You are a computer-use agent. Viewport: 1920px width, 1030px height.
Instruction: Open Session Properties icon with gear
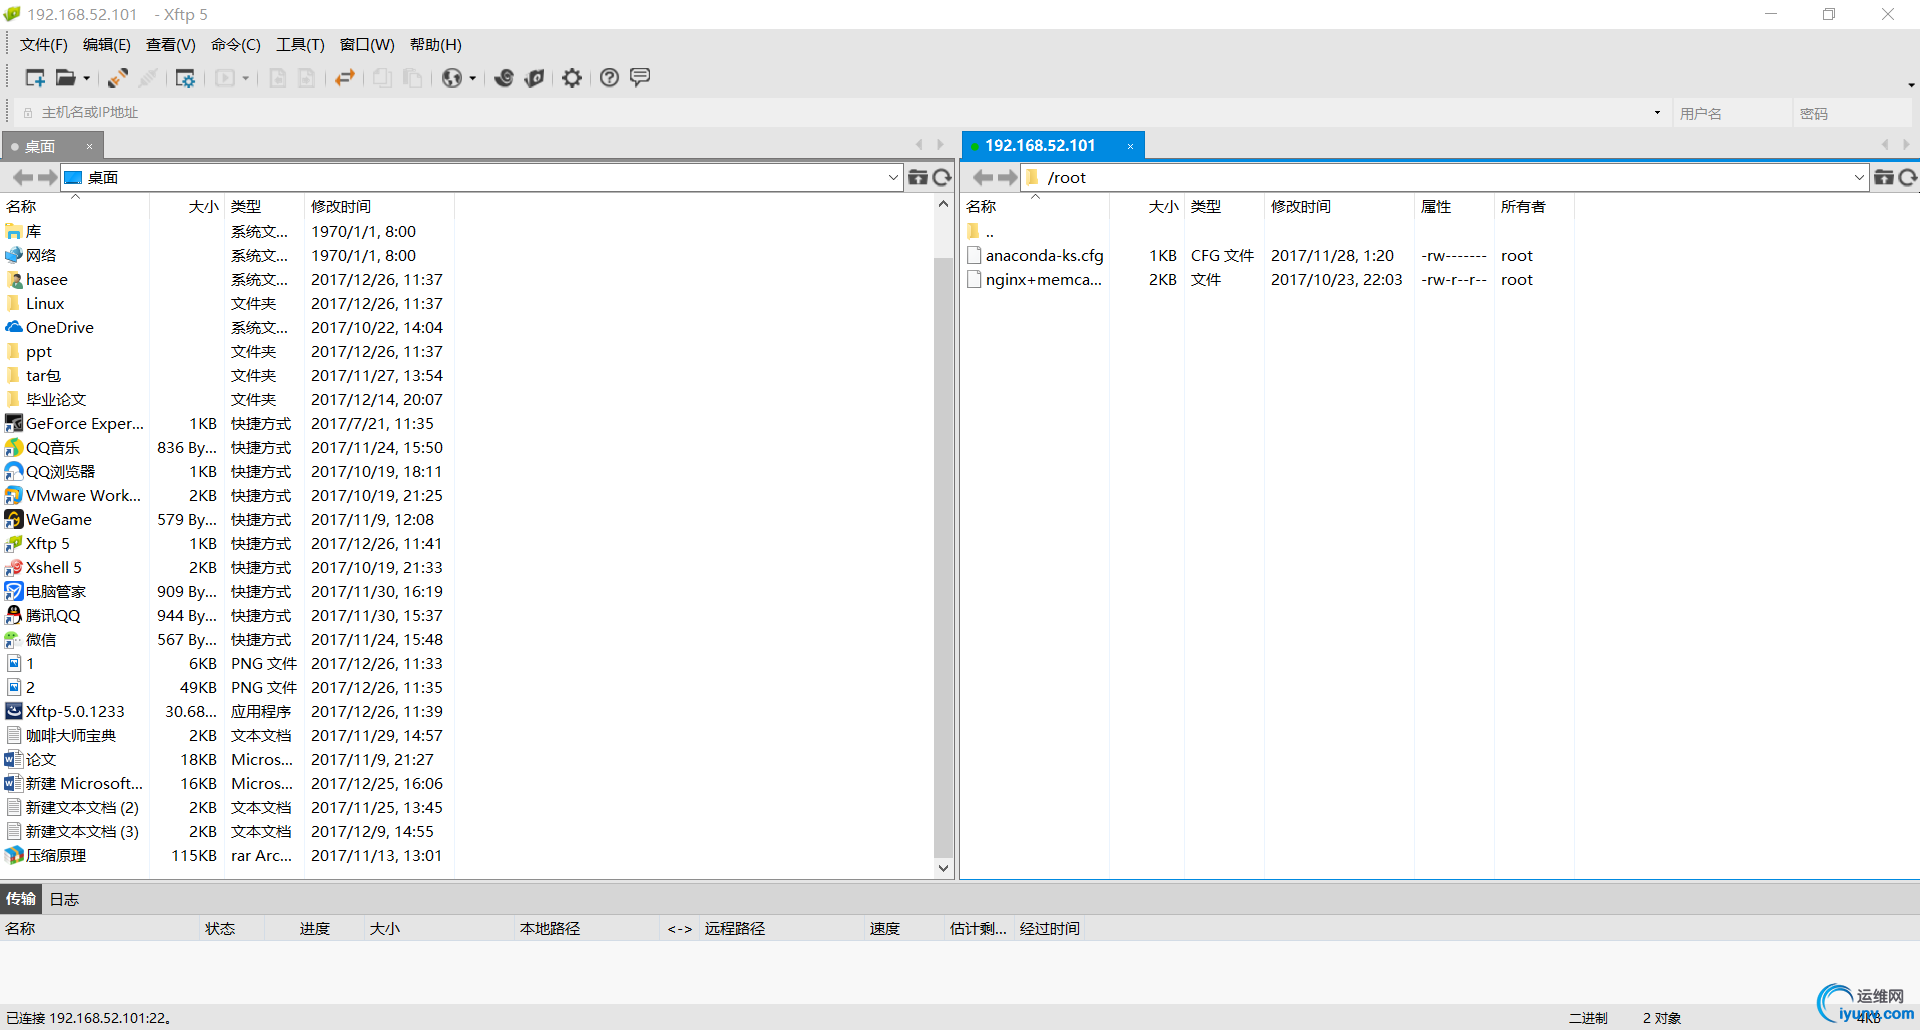[185, 78]
